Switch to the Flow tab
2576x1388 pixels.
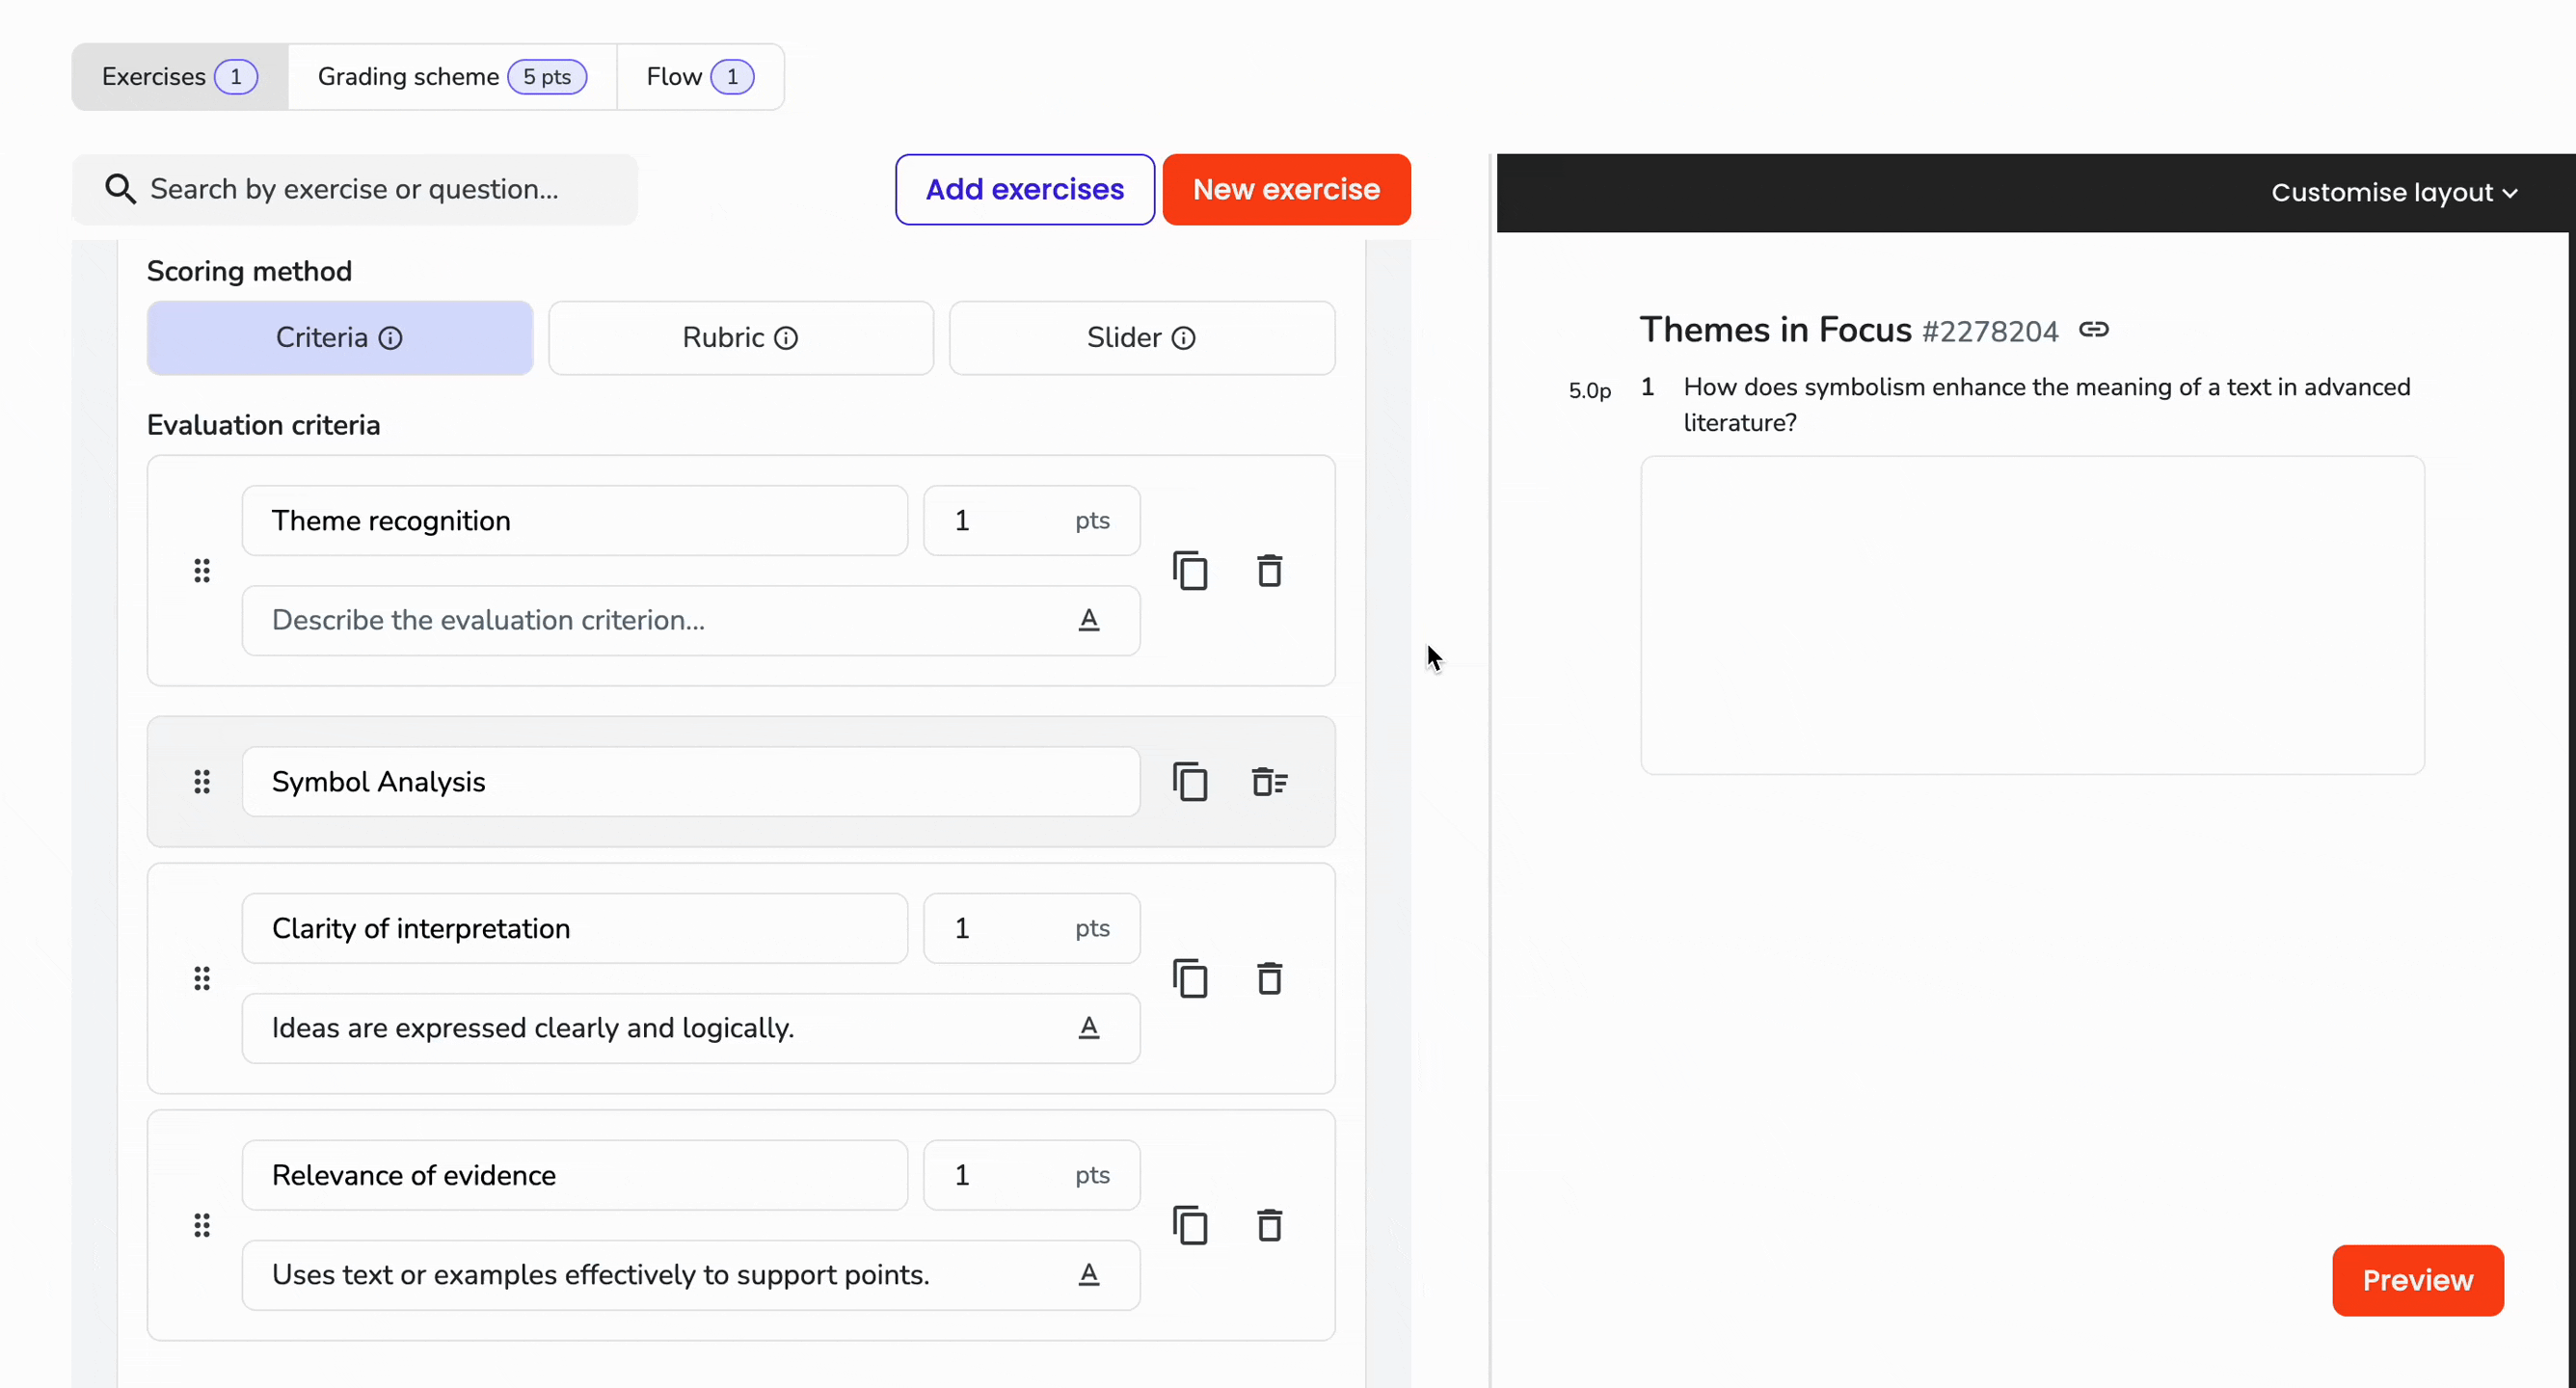pos(700,77)
